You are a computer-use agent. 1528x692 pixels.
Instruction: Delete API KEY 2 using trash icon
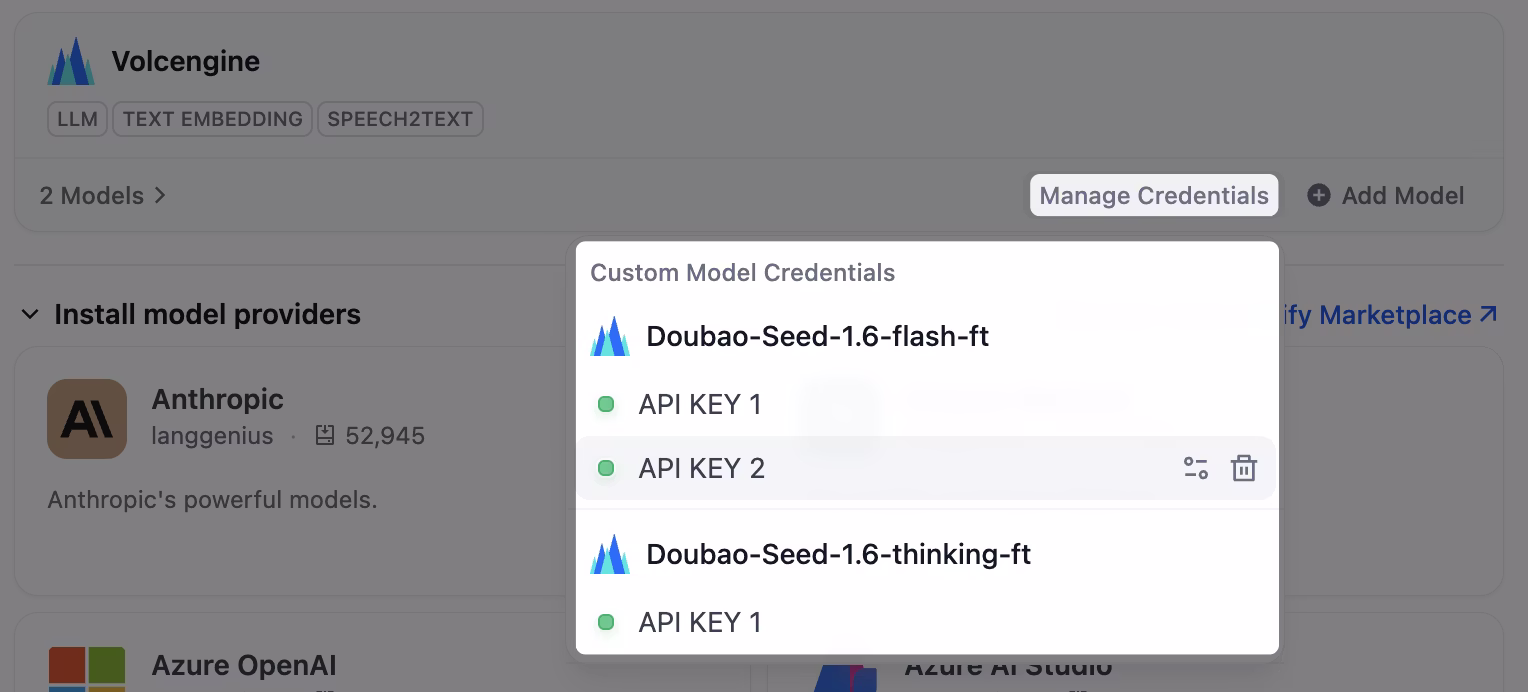pyautogui.click(x=1243, y=468)
